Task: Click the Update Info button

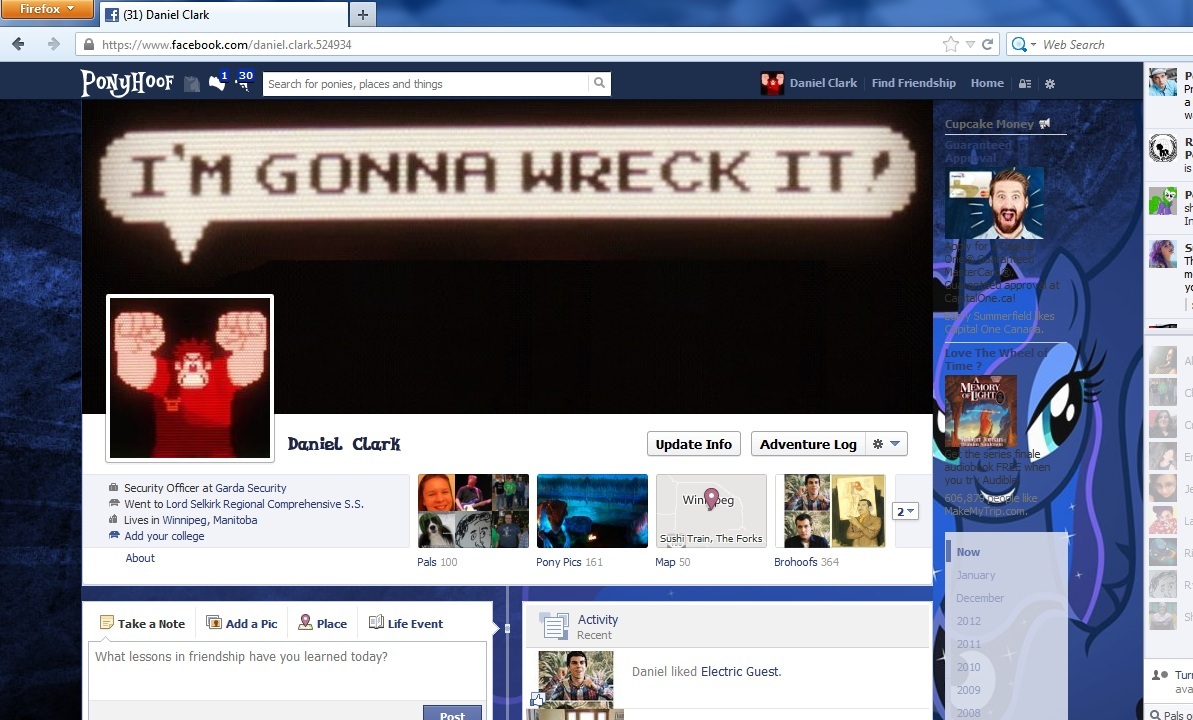Action: pyautogui.click(x=693, y=444)
